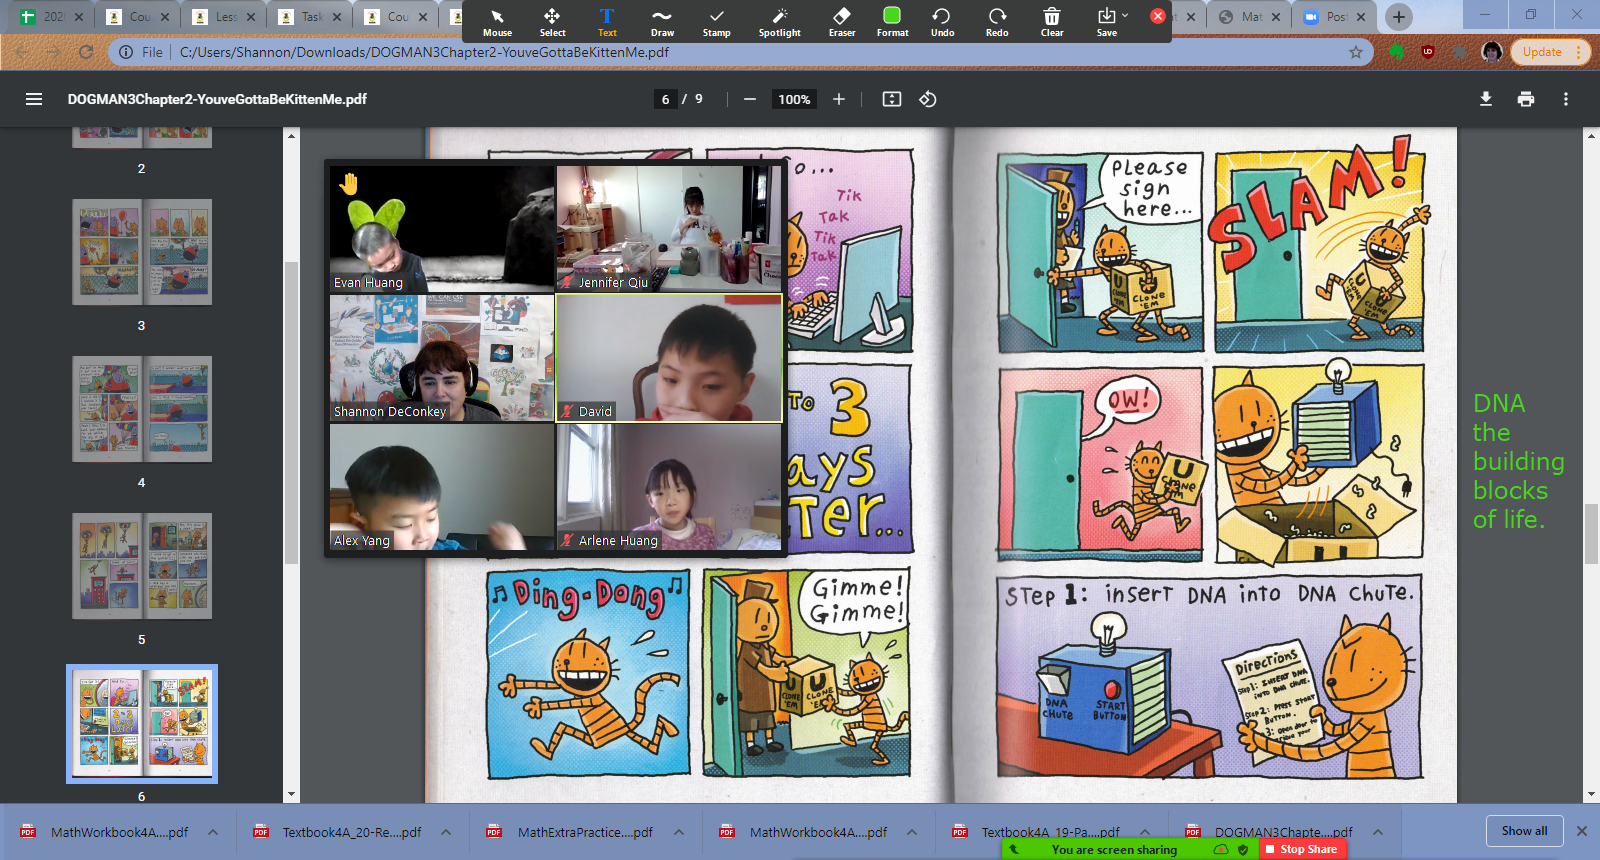Image resolution: width=1600 pixels, height=860 pixels.
Task: Close the annotation toolbar with the red X
Action: click(1158, 16)
